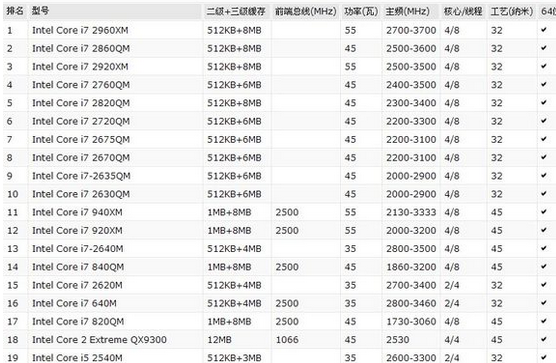This screenshot has height=363, width=556.
Task: Select Intel Core i7 2760QM model name
Action: pyautogui.click(x=81, y=85)
